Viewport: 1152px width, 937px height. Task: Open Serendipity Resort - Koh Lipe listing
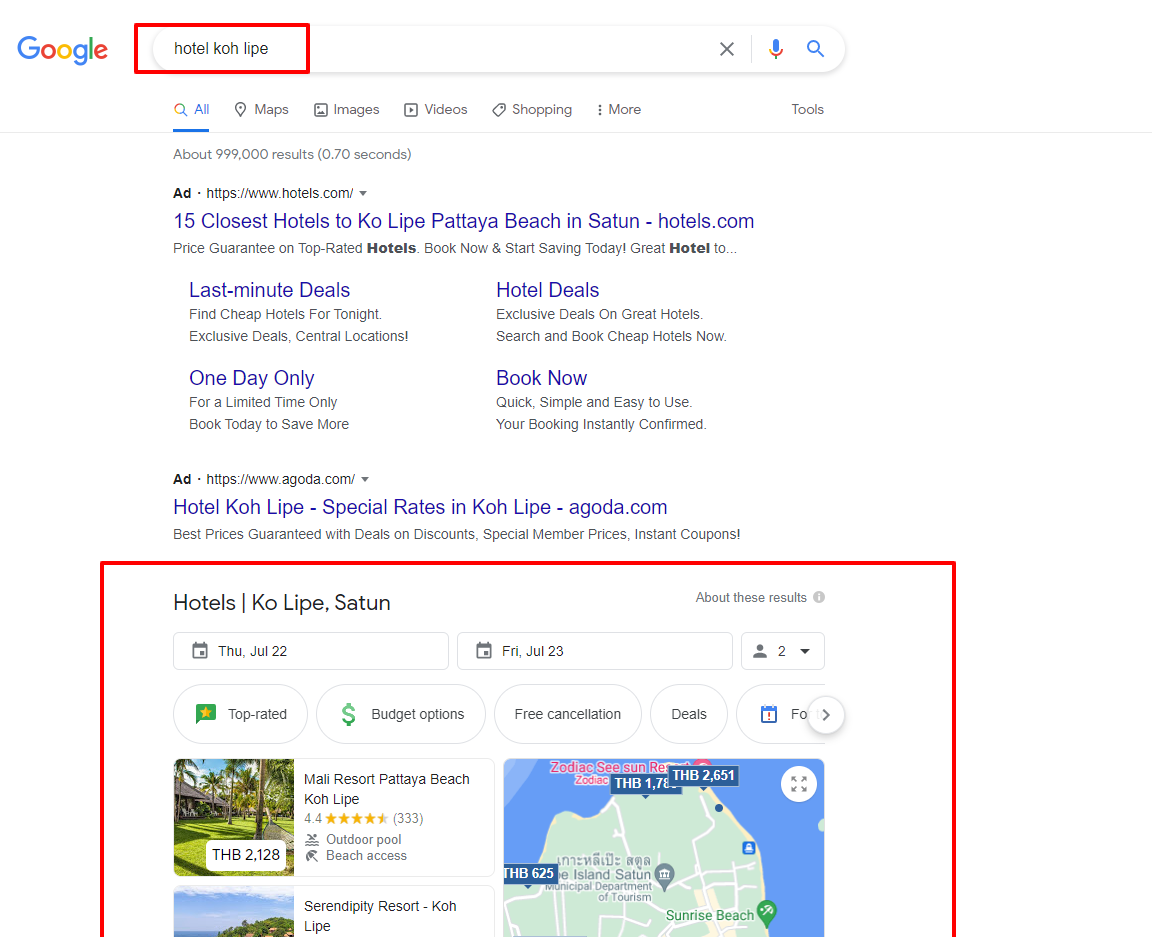pyautogui.click(x=380, y=916)
